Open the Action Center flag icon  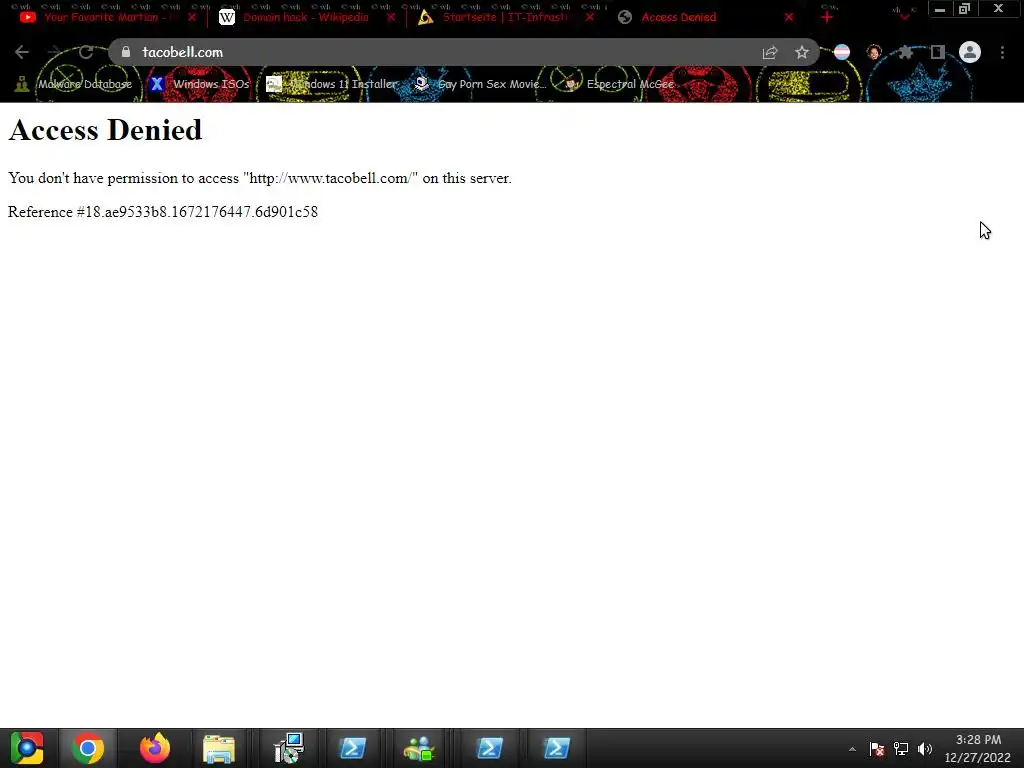(877, 749)
